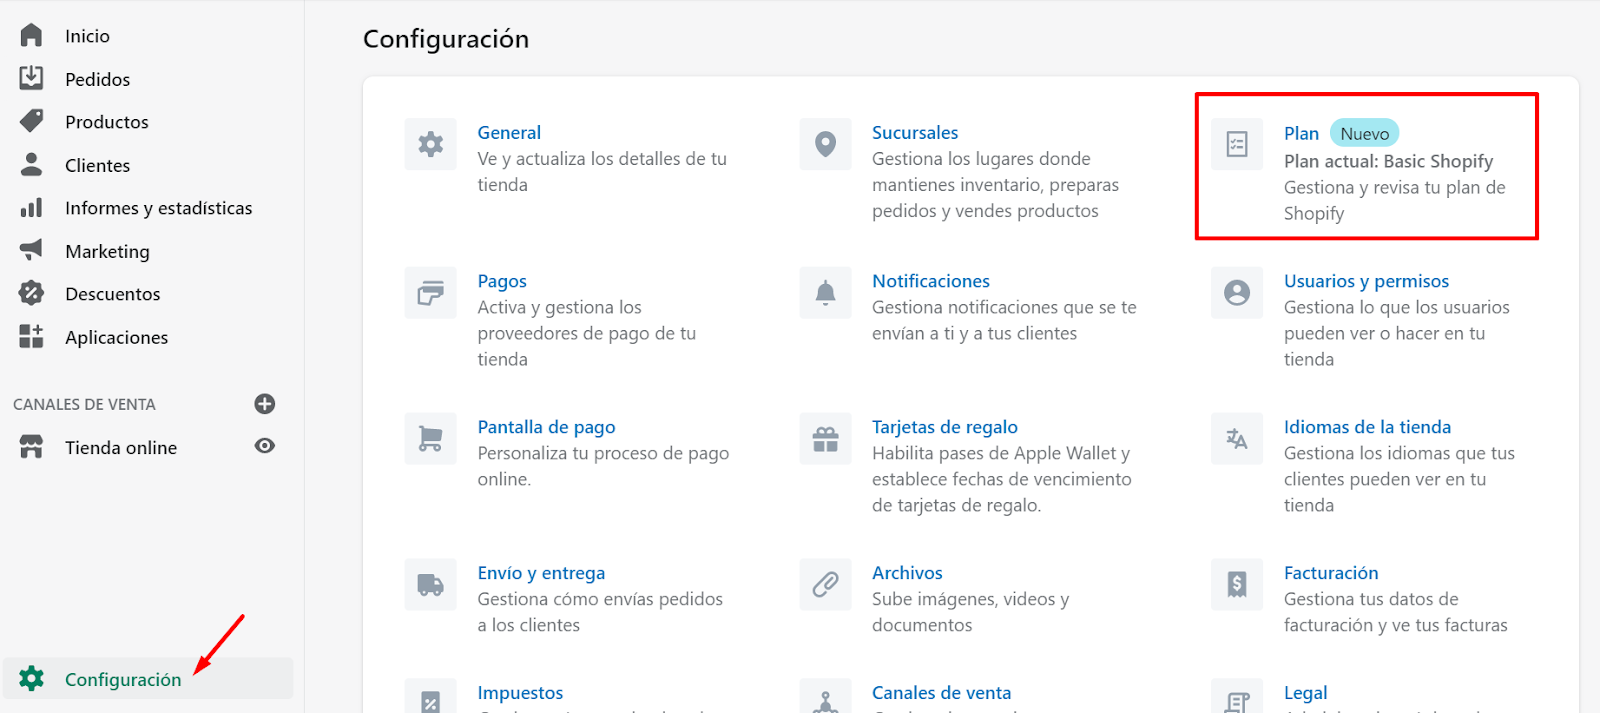Open Idiomas de la tienda link
1600x713 pixels.
tap(1367, 427)
